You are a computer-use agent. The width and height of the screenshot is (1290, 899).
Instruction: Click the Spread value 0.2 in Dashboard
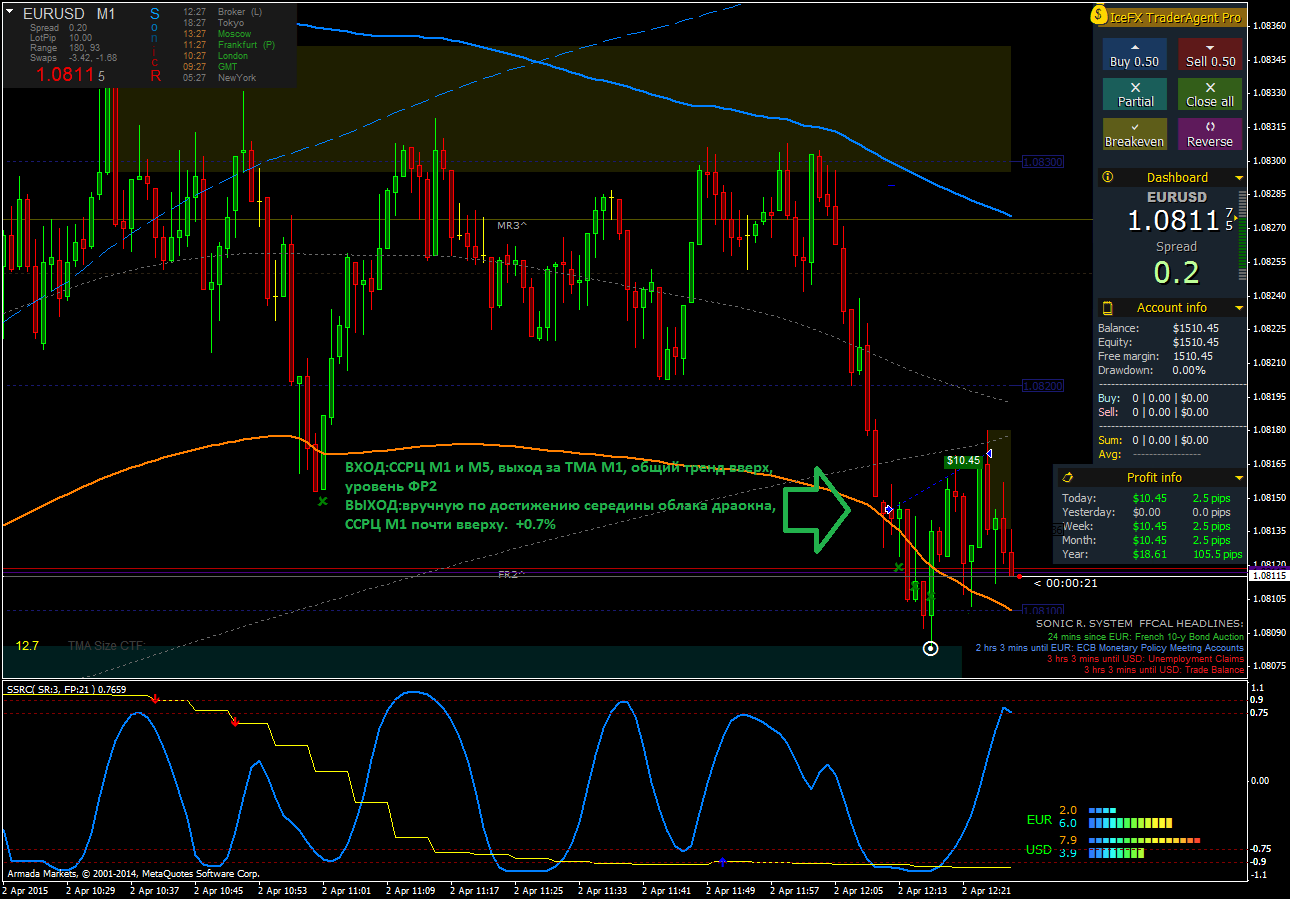1176,271
